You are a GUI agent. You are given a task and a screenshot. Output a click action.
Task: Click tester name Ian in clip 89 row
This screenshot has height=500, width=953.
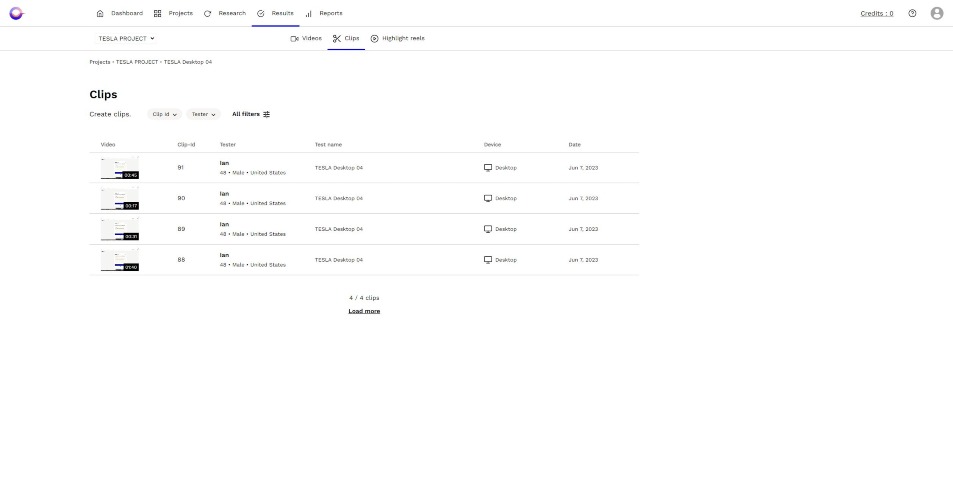pos(224,225)
